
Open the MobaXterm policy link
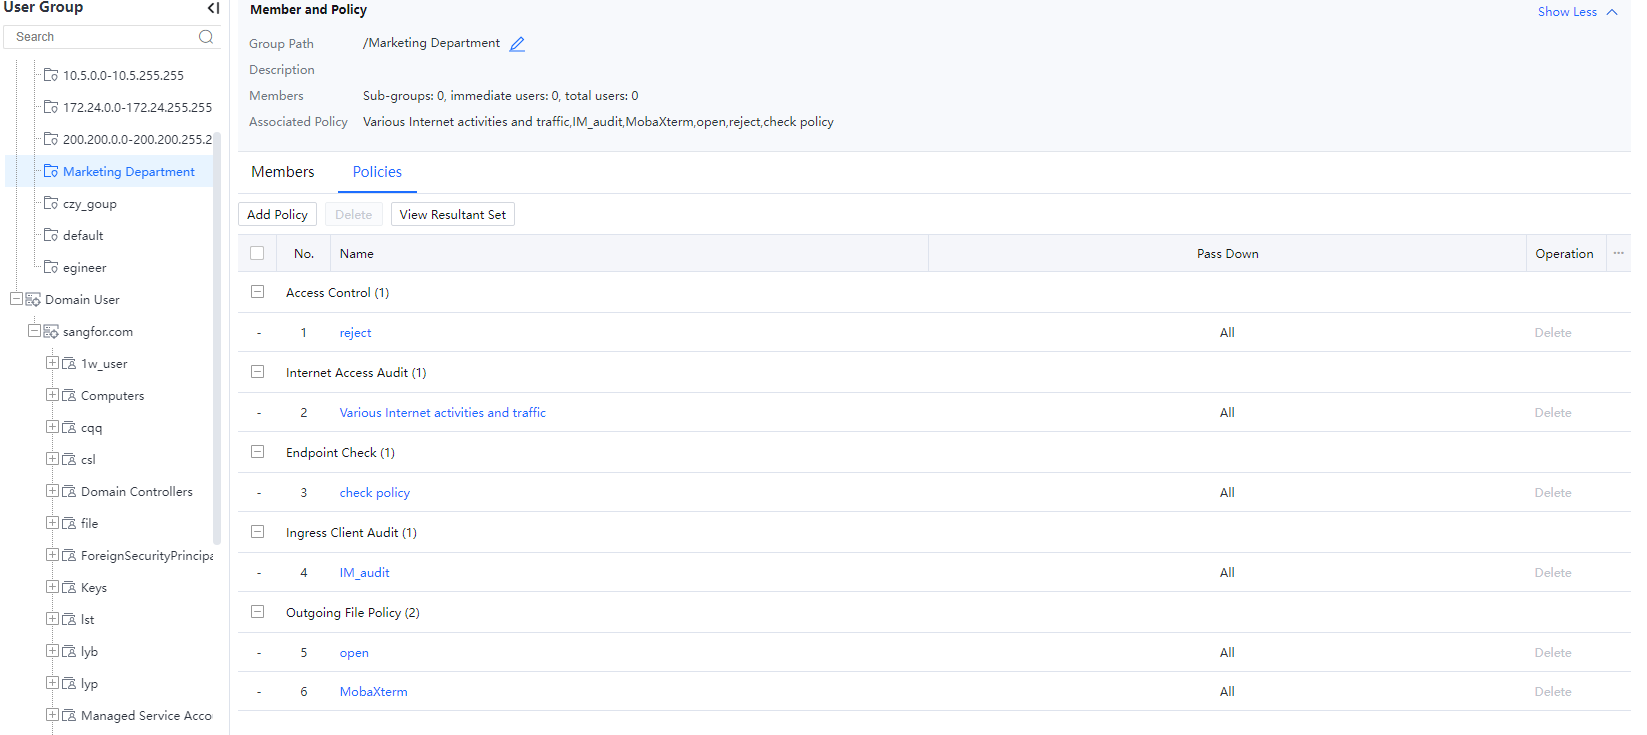[x=373, y=692]
